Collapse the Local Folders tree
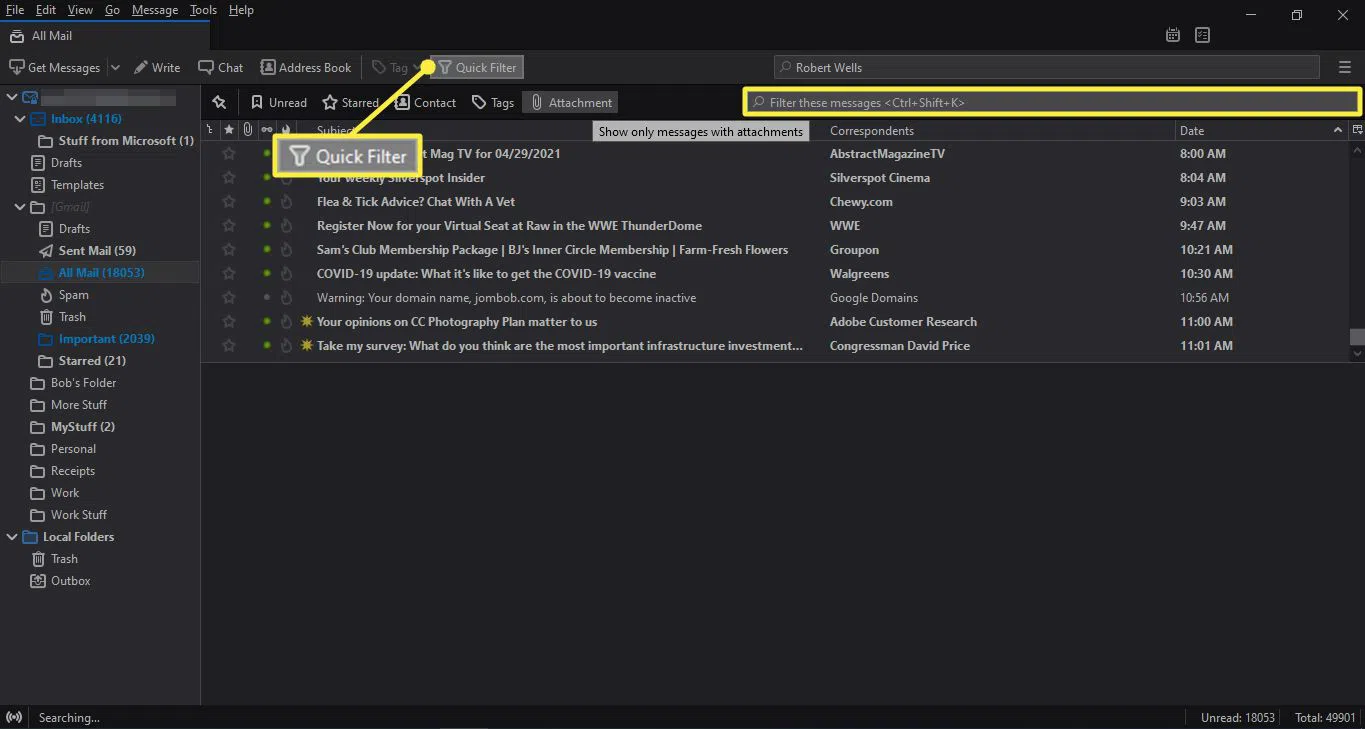 click(12, 537)
